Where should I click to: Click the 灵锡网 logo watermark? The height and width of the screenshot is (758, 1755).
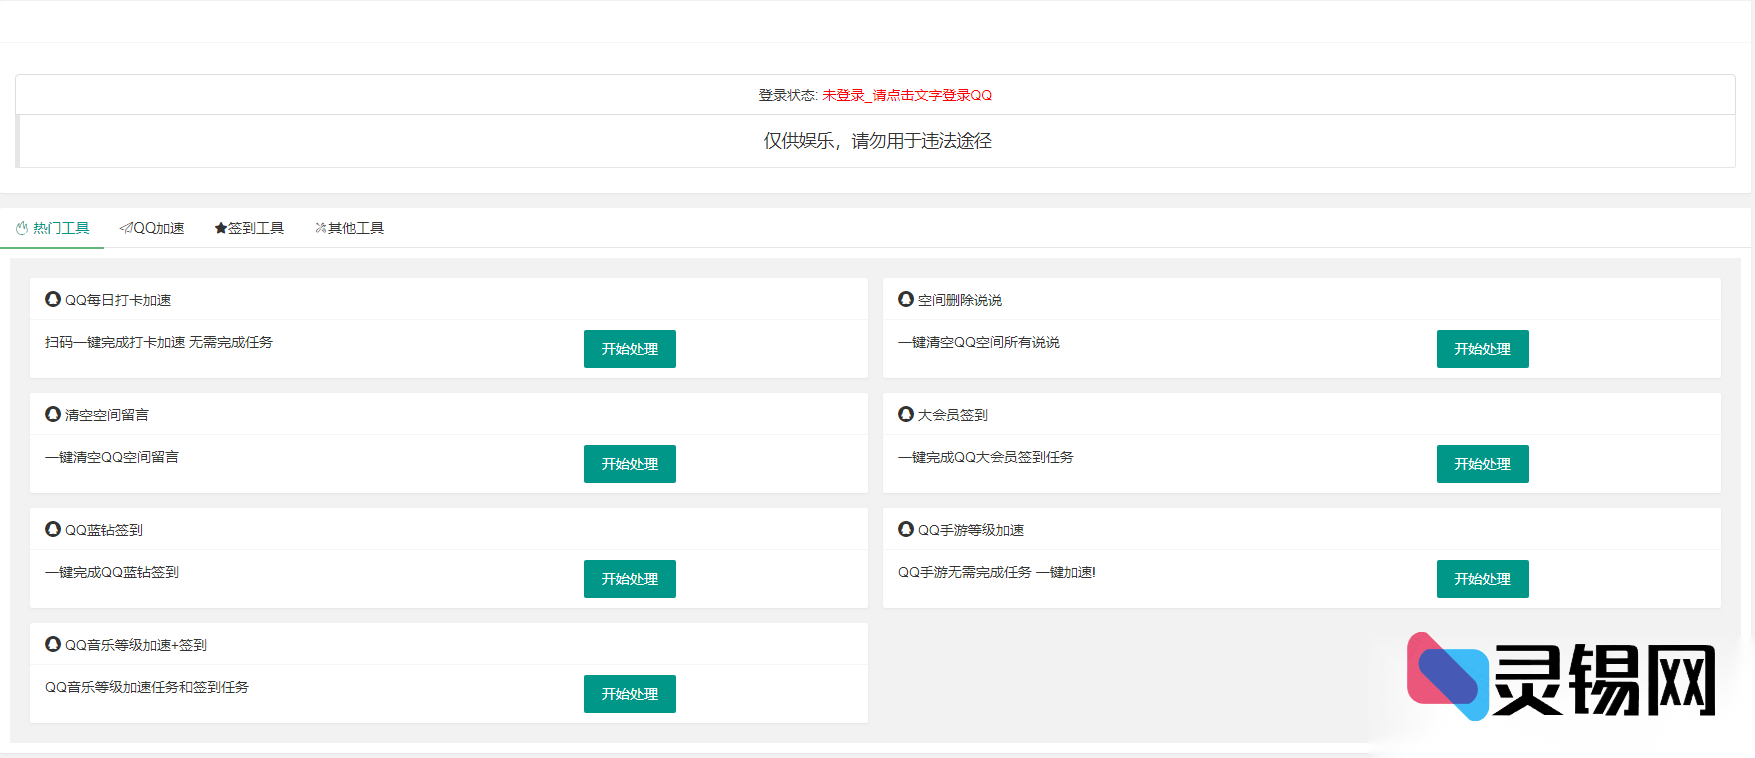[1561, 679]
